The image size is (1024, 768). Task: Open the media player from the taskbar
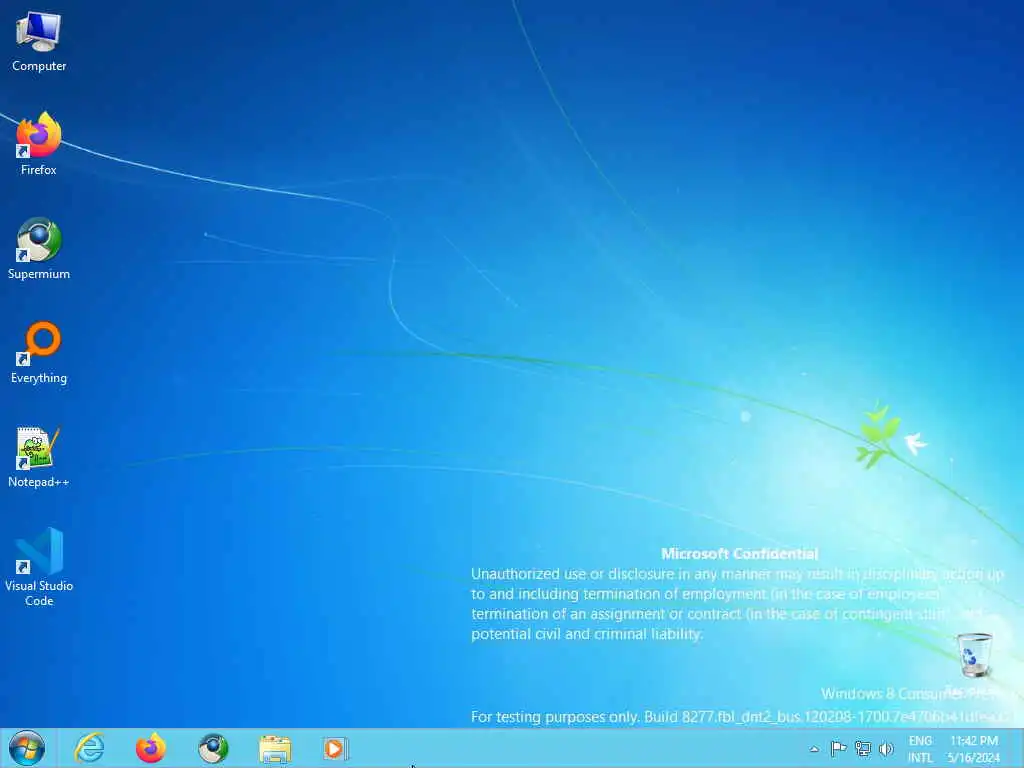pyautogui.click(x=336, y=748)
